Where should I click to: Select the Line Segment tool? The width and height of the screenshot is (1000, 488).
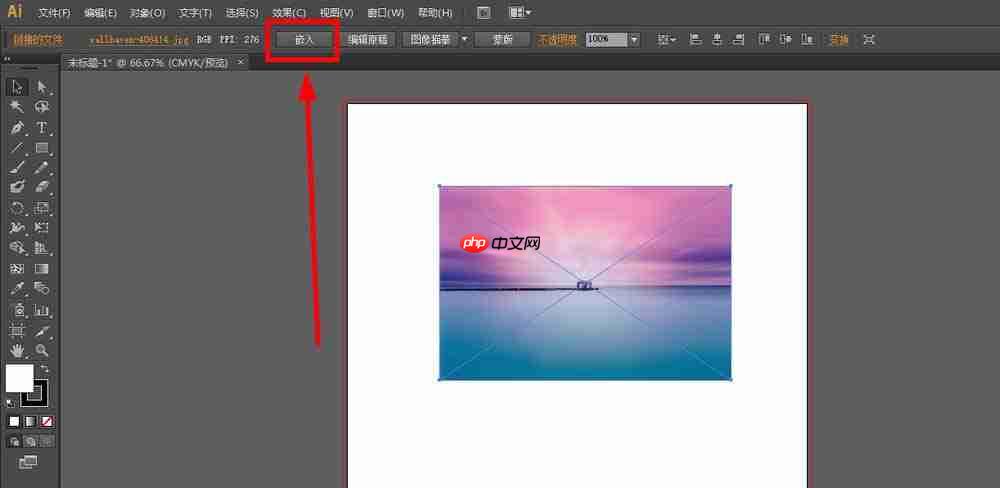tap(17, 148)
